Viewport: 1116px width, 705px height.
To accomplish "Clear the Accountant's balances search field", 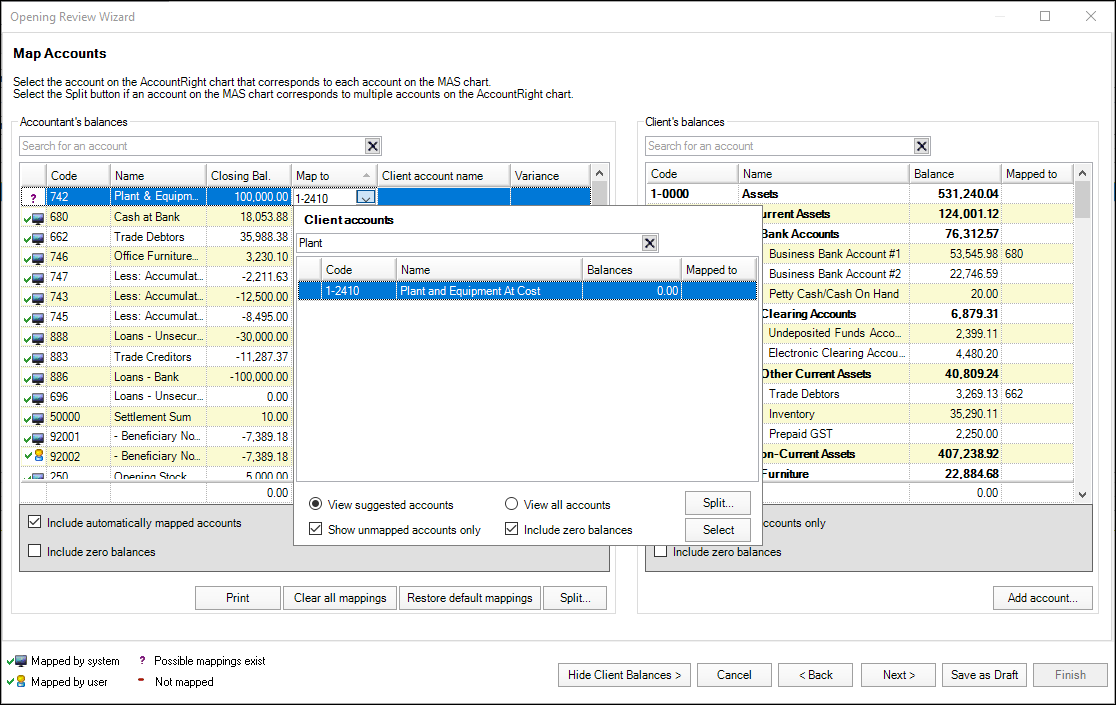I will click(x=372, y=146).
